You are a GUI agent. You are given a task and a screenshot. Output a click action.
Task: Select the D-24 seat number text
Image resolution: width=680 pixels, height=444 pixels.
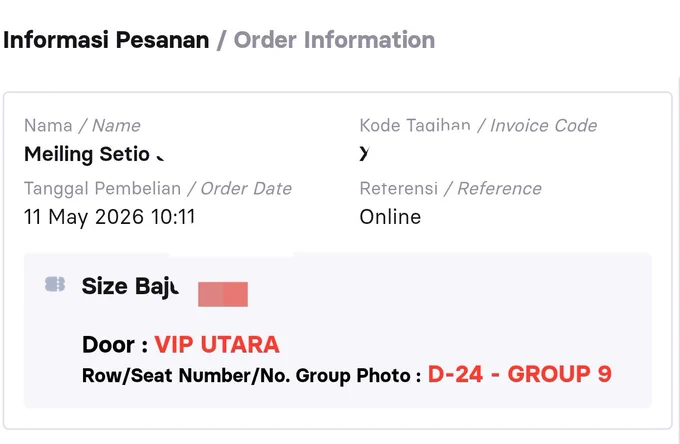coord(455,374)
